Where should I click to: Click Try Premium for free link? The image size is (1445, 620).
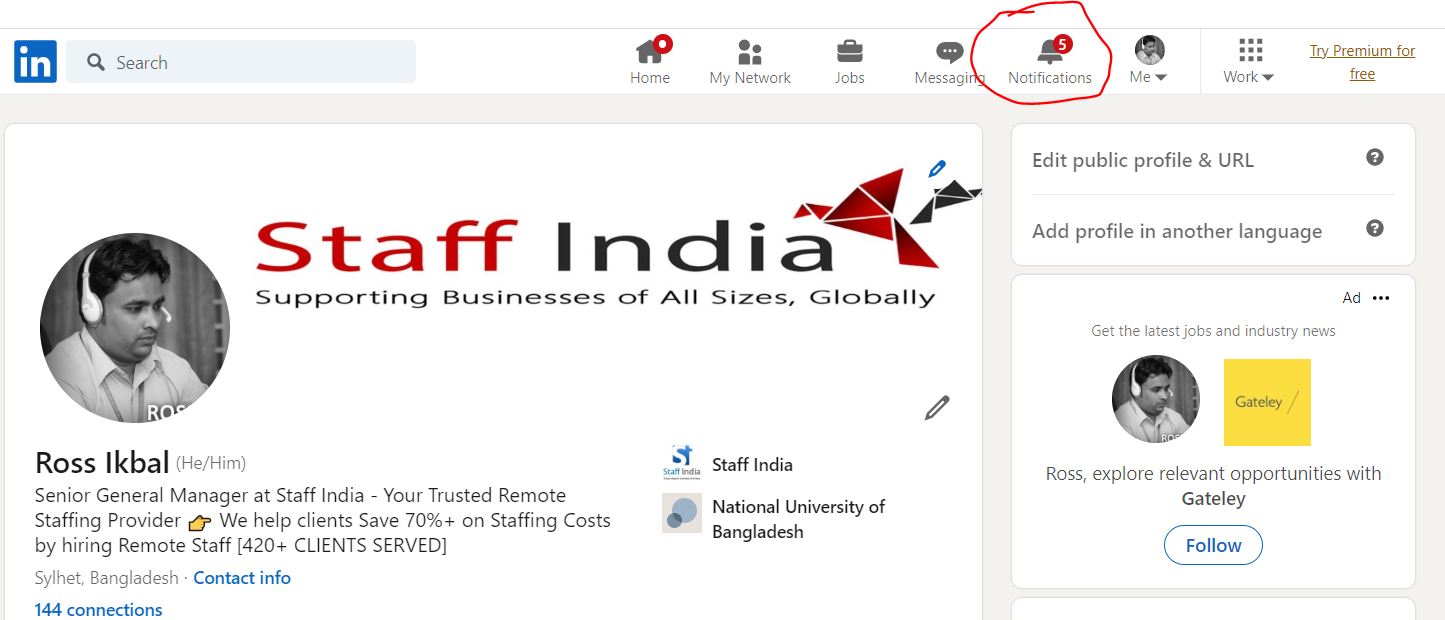pos(1362,62)
